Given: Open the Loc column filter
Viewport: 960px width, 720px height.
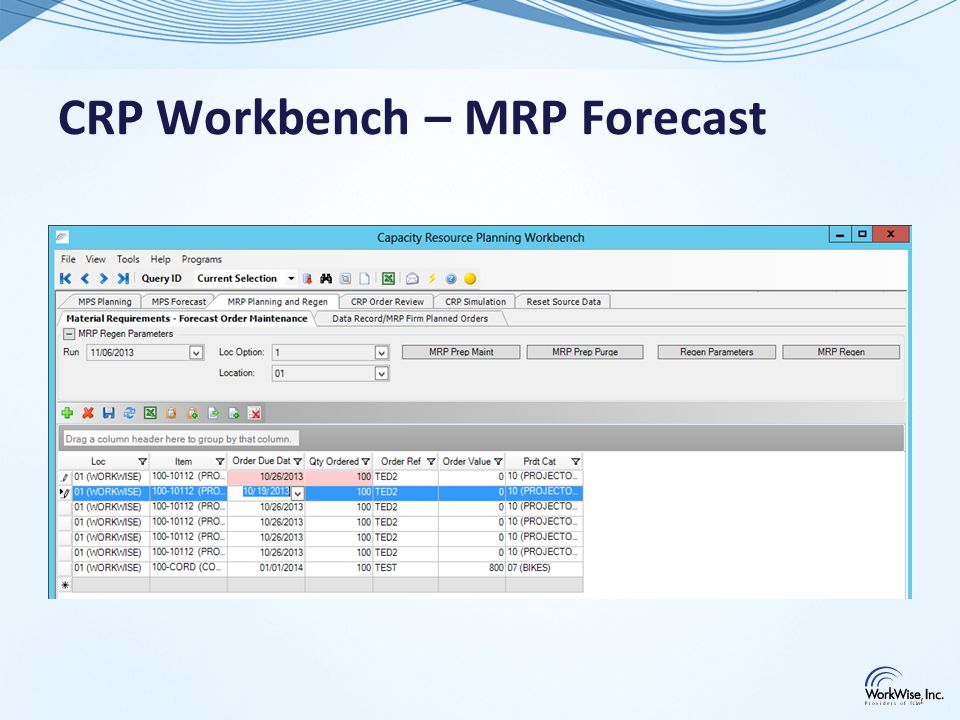Looking at the screenshot, I should tap(143, 462).
